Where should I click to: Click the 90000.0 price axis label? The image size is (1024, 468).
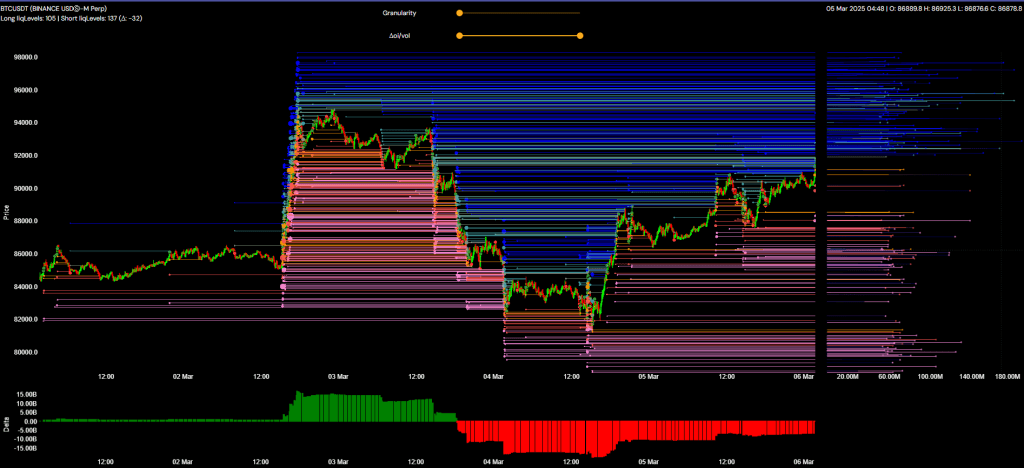tap(25, 188)
